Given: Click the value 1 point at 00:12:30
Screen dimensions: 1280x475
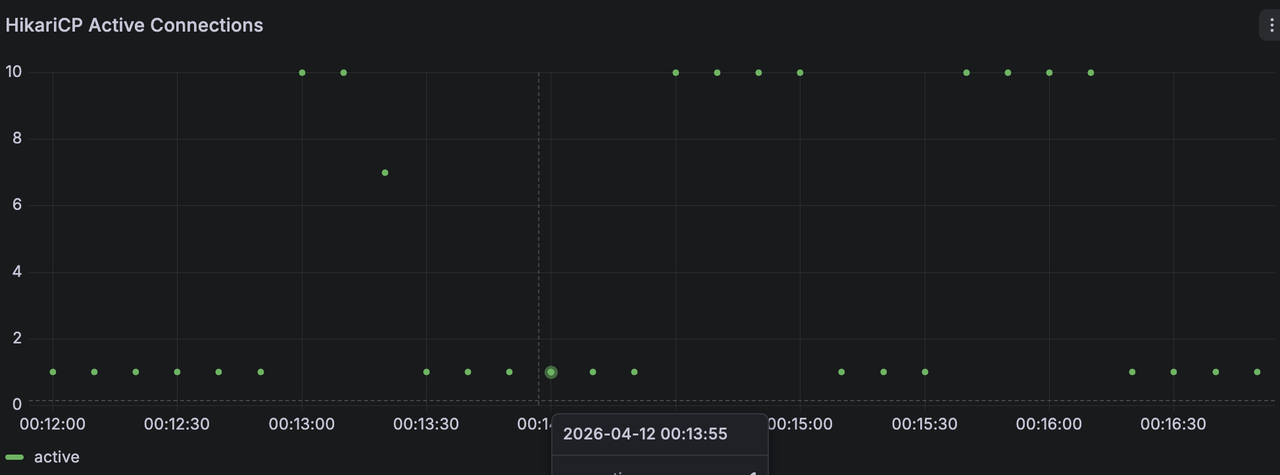Looking at the screenshot, I should coord(177,372).
